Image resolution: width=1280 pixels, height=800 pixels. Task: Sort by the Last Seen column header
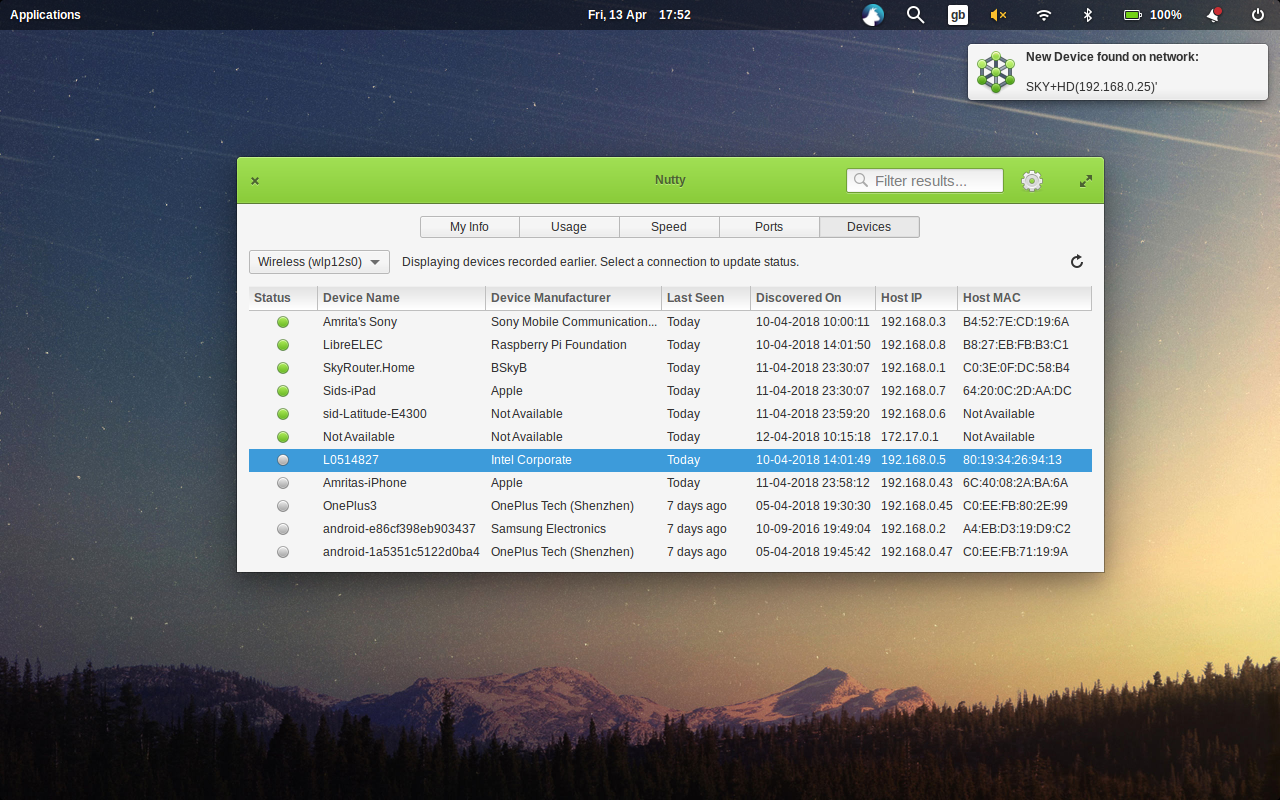[706, 298]
